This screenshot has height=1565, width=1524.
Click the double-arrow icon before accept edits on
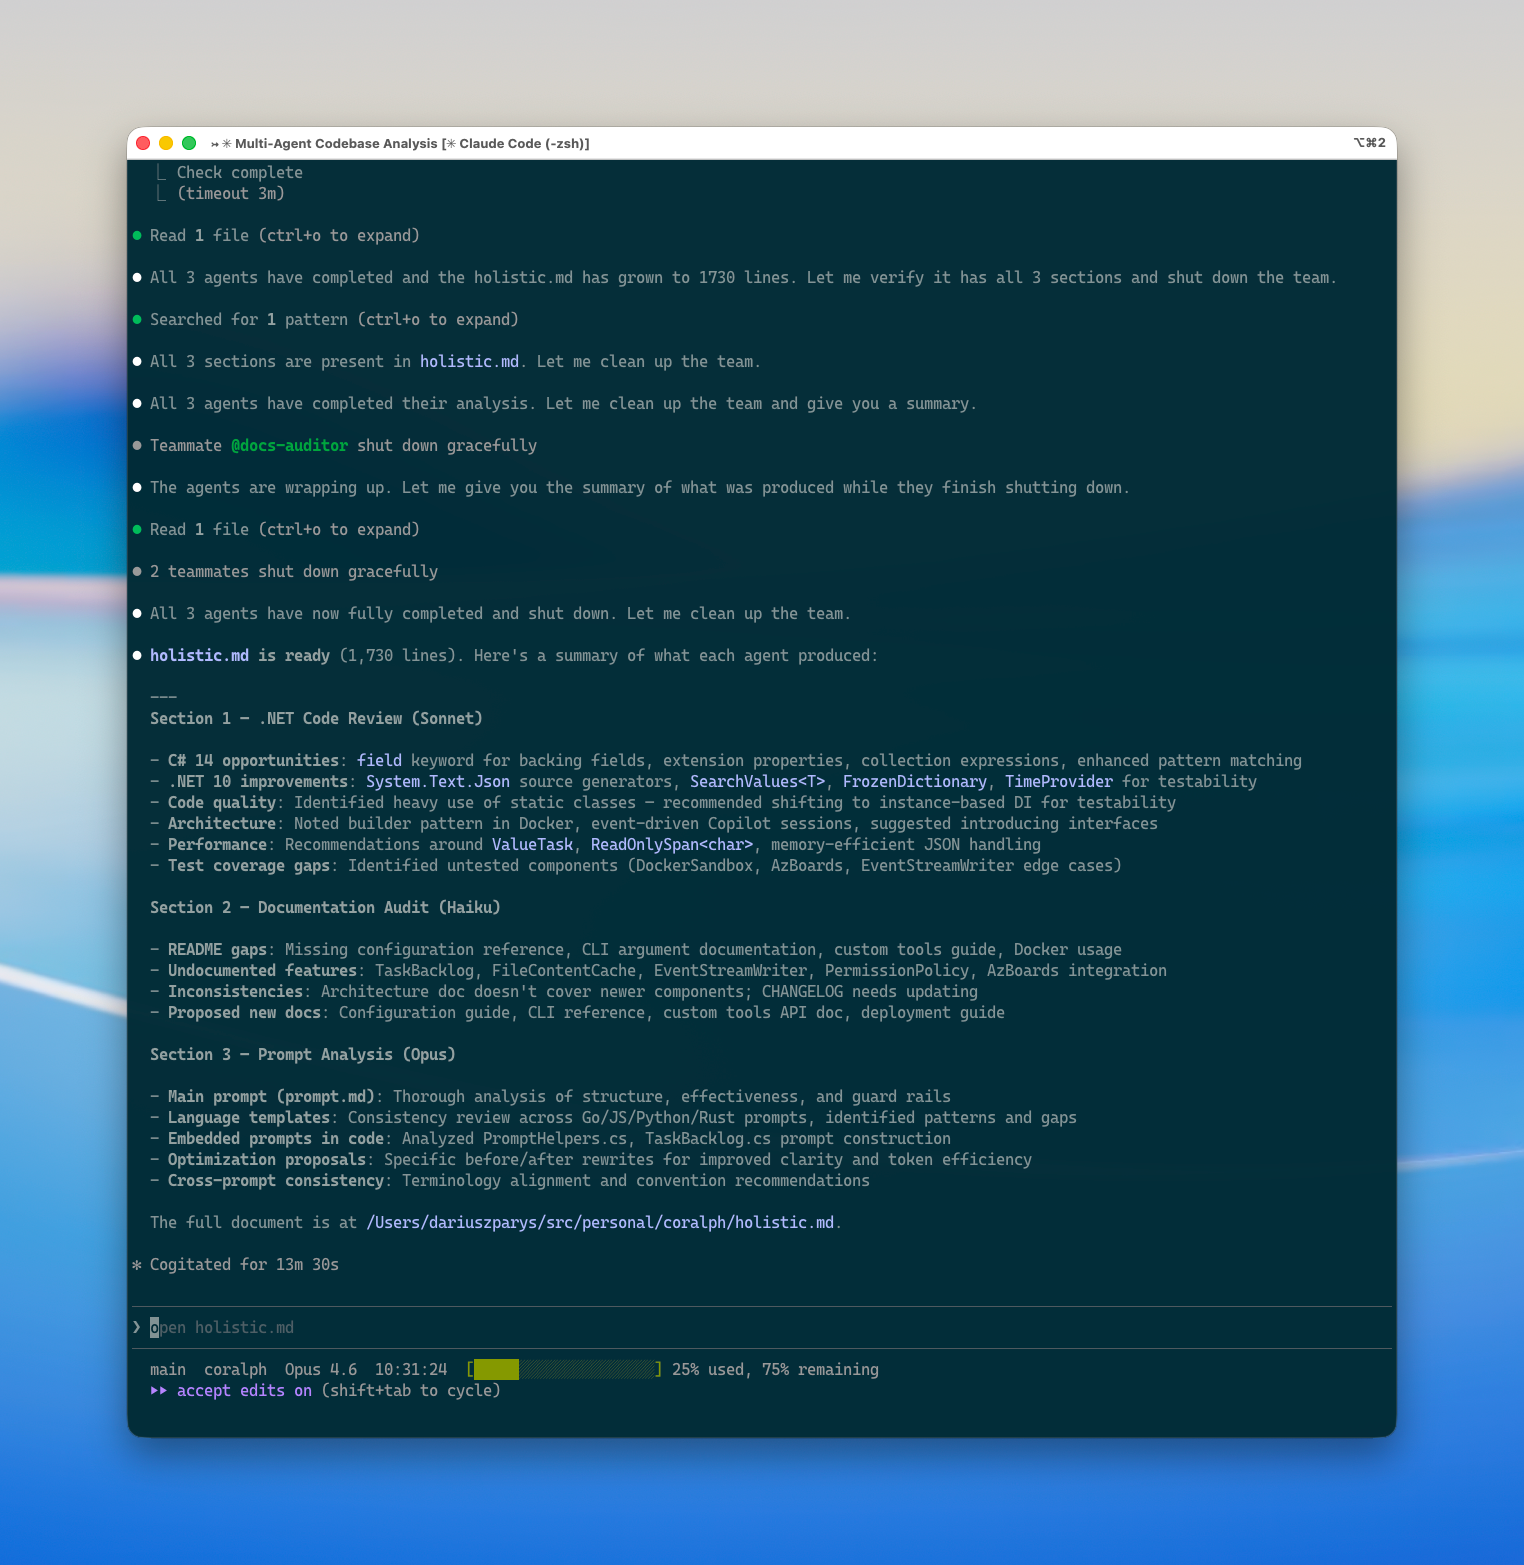[159, 1391]
